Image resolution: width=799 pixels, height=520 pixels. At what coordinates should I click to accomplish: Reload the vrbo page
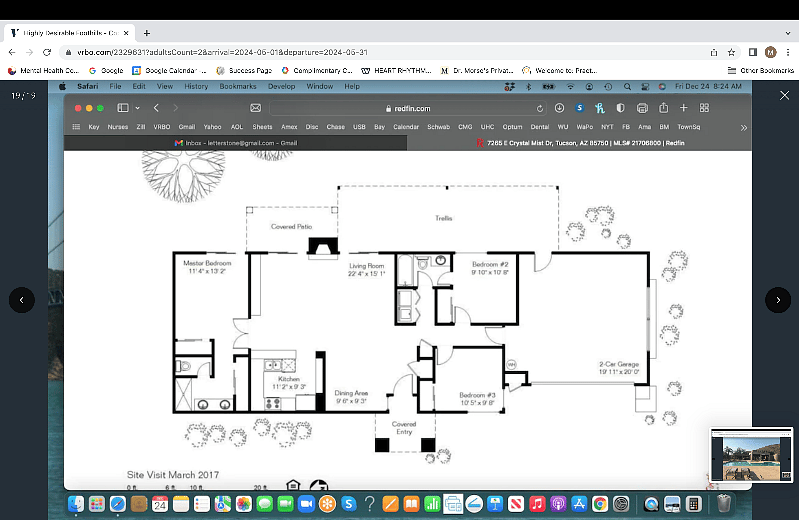click(x=47, y=52)
